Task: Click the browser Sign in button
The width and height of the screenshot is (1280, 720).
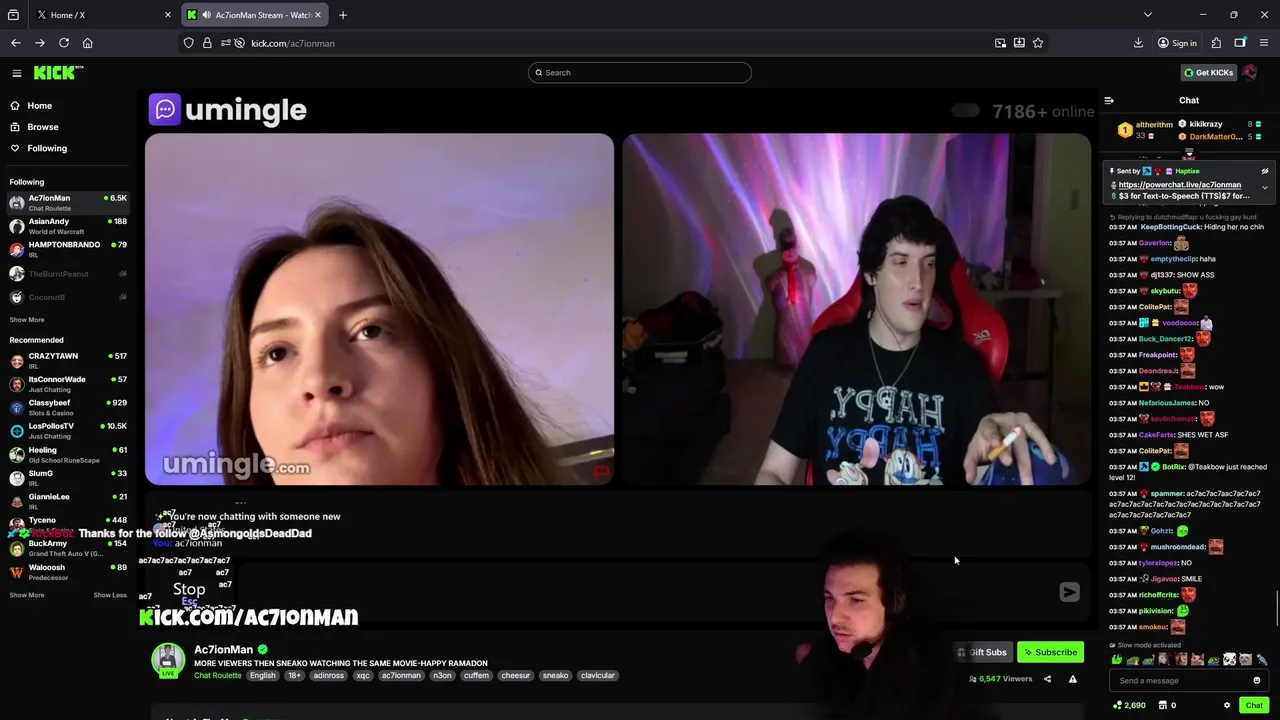Action: click(x=1177, y=43)
